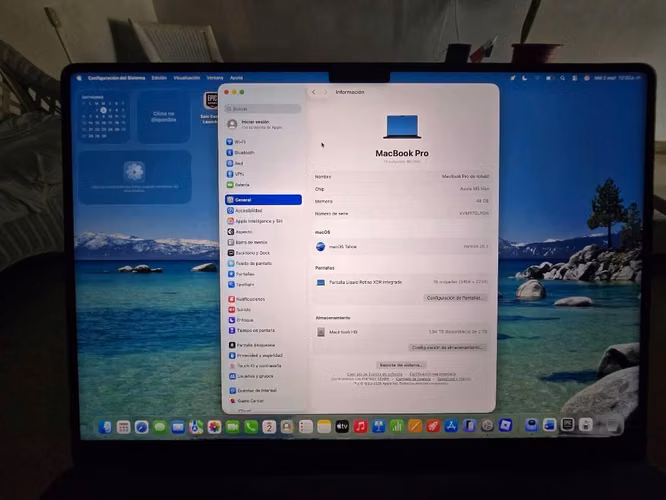
Task: Open Photos from the Dock
Action: (x=214, y=427)
